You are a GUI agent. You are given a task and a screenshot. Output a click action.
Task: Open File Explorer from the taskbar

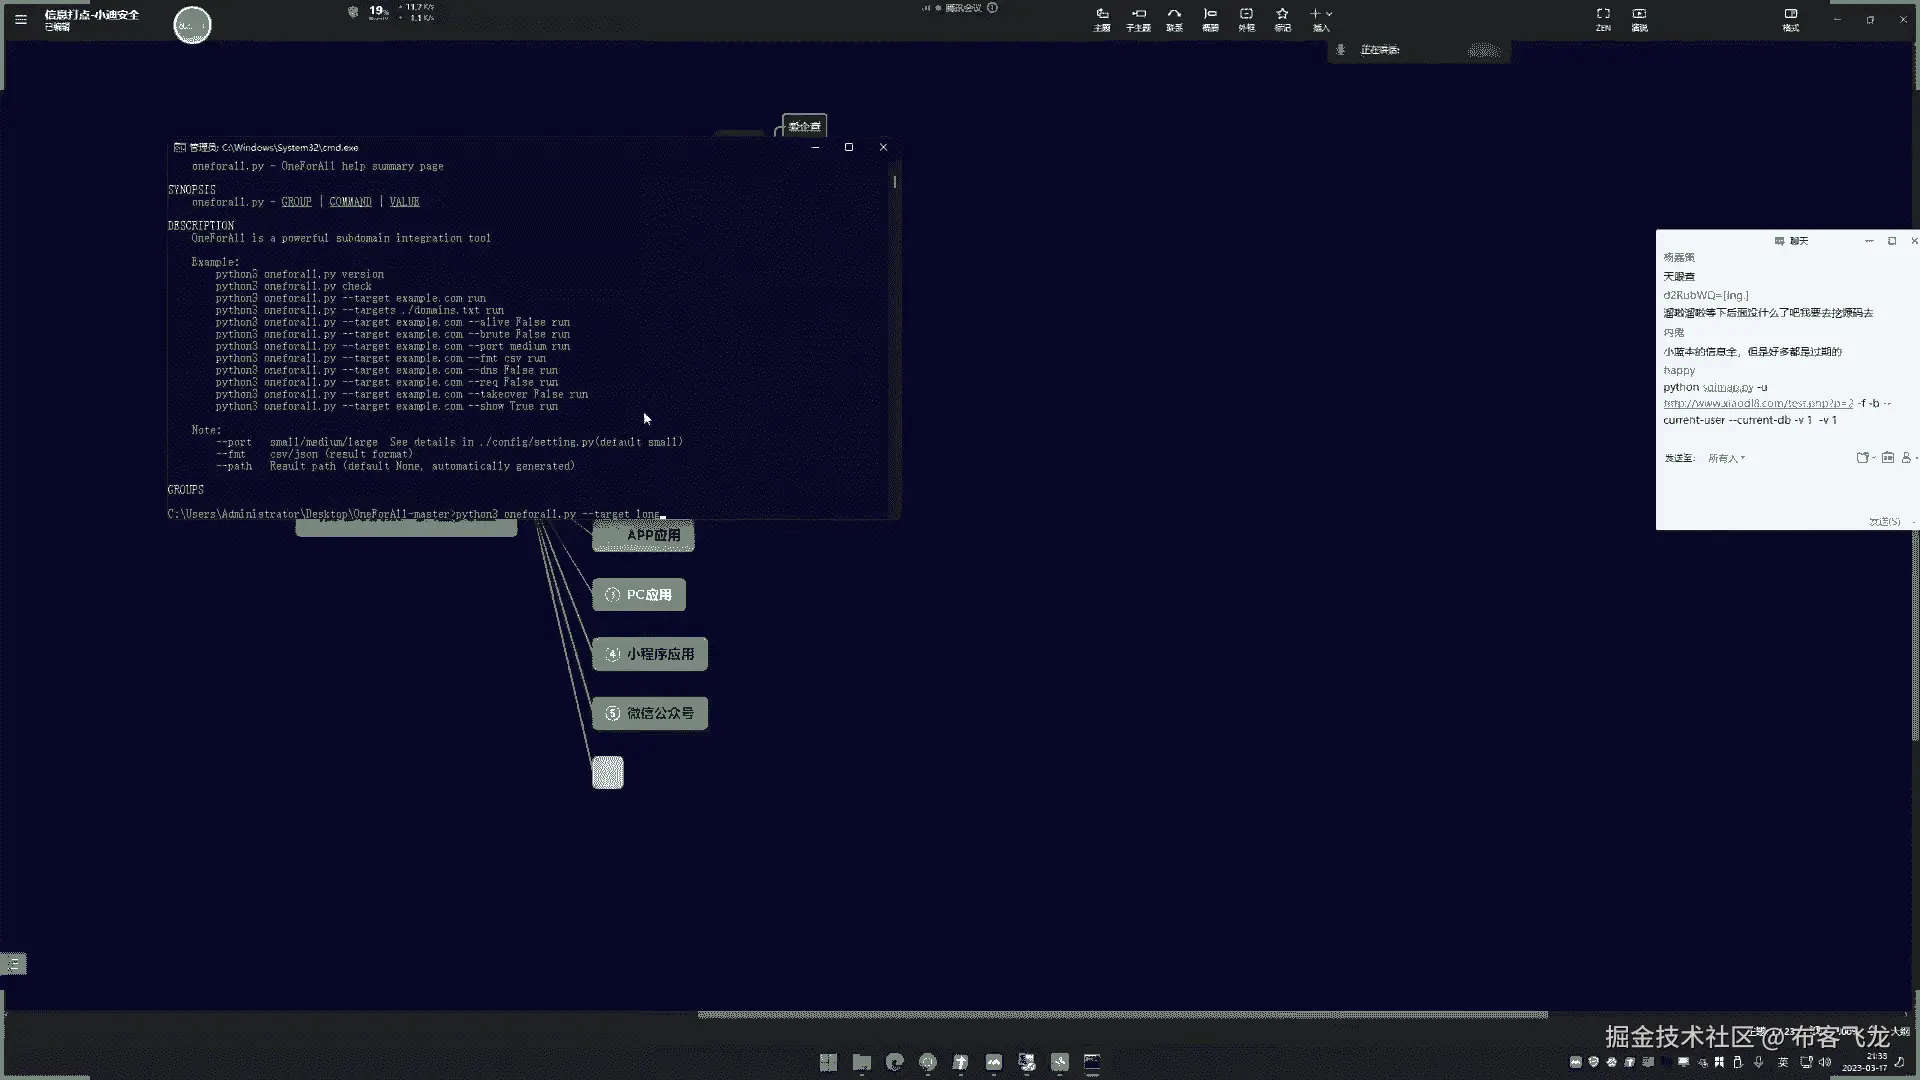861,1062
